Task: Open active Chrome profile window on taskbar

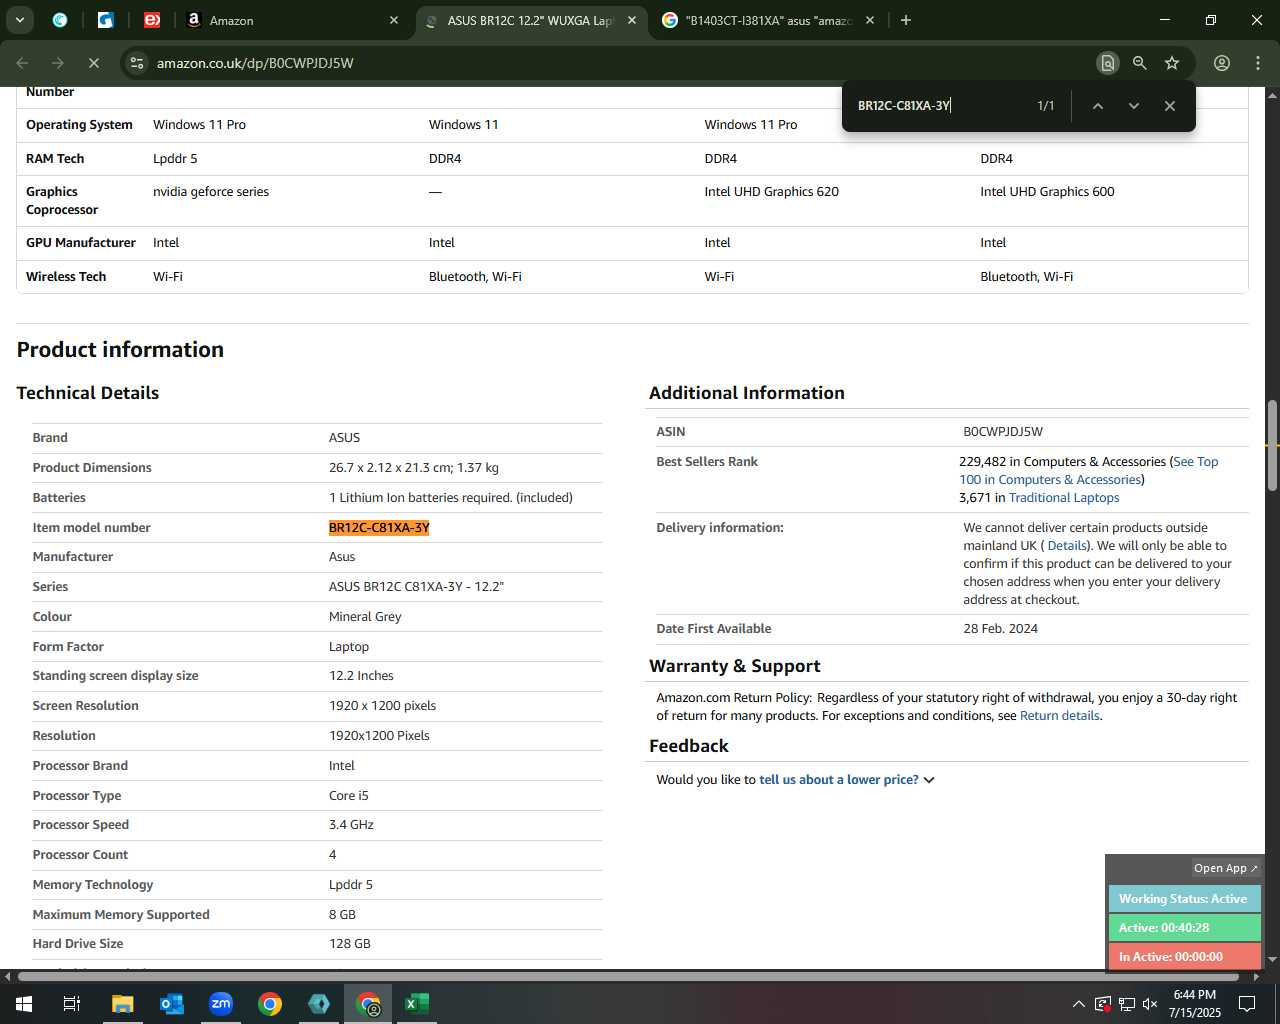Action: 368,1003
